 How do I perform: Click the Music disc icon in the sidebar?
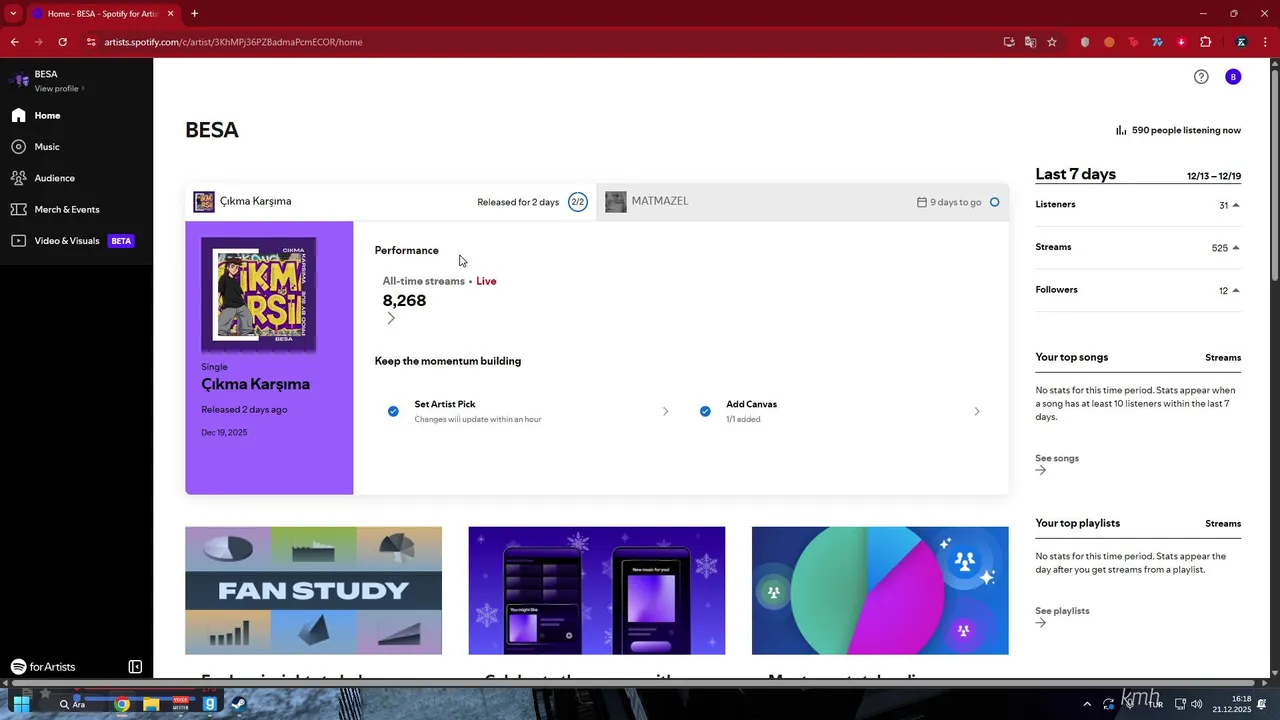pos(18,147)
